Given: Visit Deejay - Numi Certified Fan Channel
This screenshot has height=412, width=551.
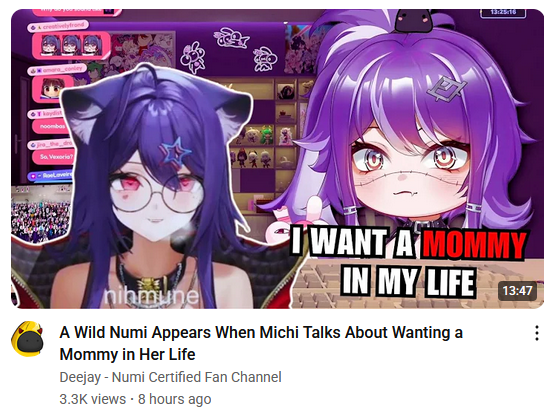Looking at the screenshot, I should tap(170, 377).
